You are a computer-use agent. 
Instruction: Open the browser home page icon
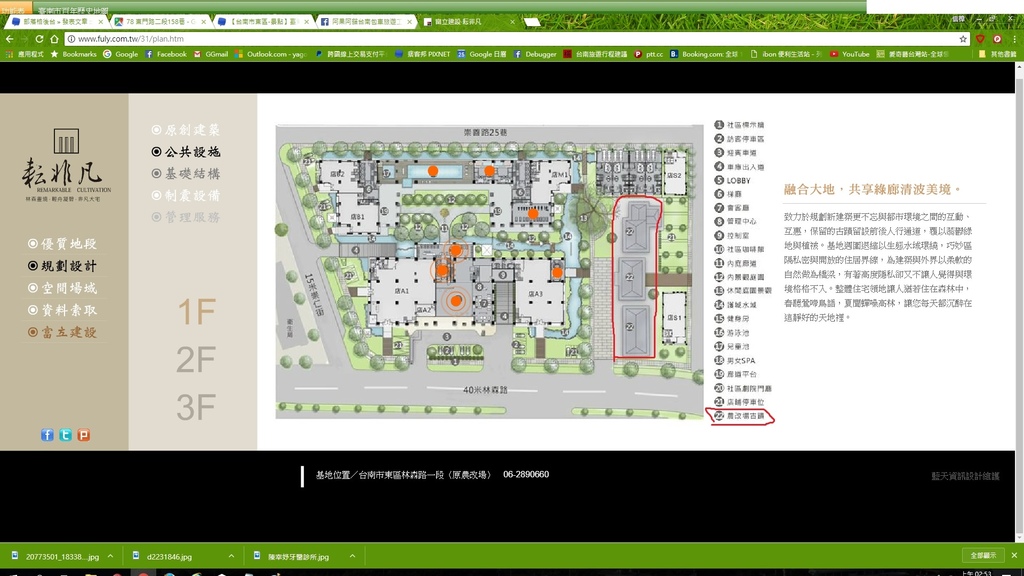(54, 39)
